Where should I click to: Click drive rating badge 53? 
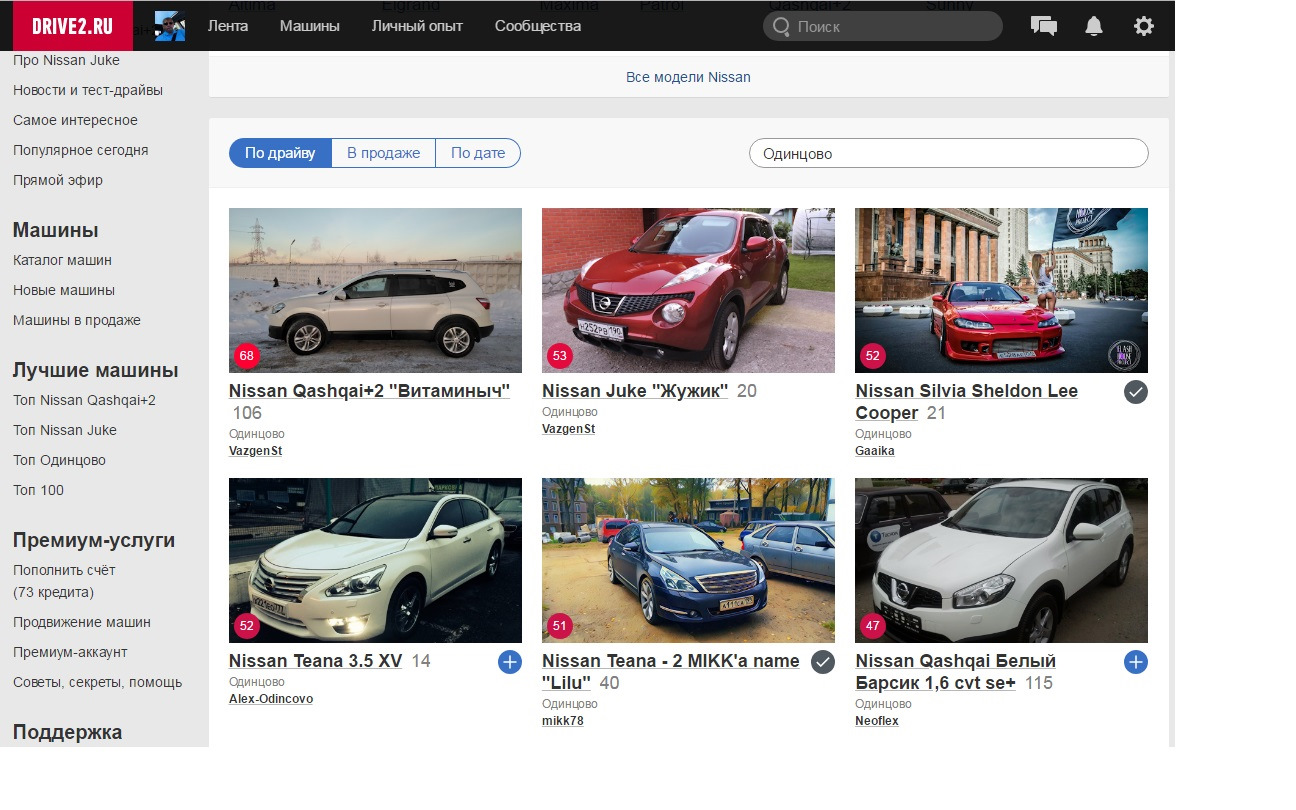click(x=560, y=356)
